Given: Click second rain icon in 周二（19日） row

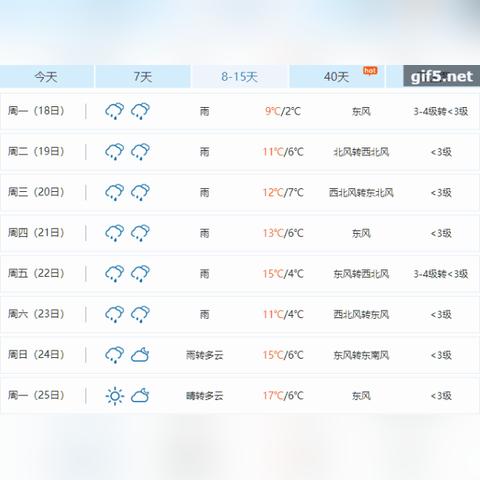Looking at the screenshot, I should pyautogui.click(x=140, y=152).
